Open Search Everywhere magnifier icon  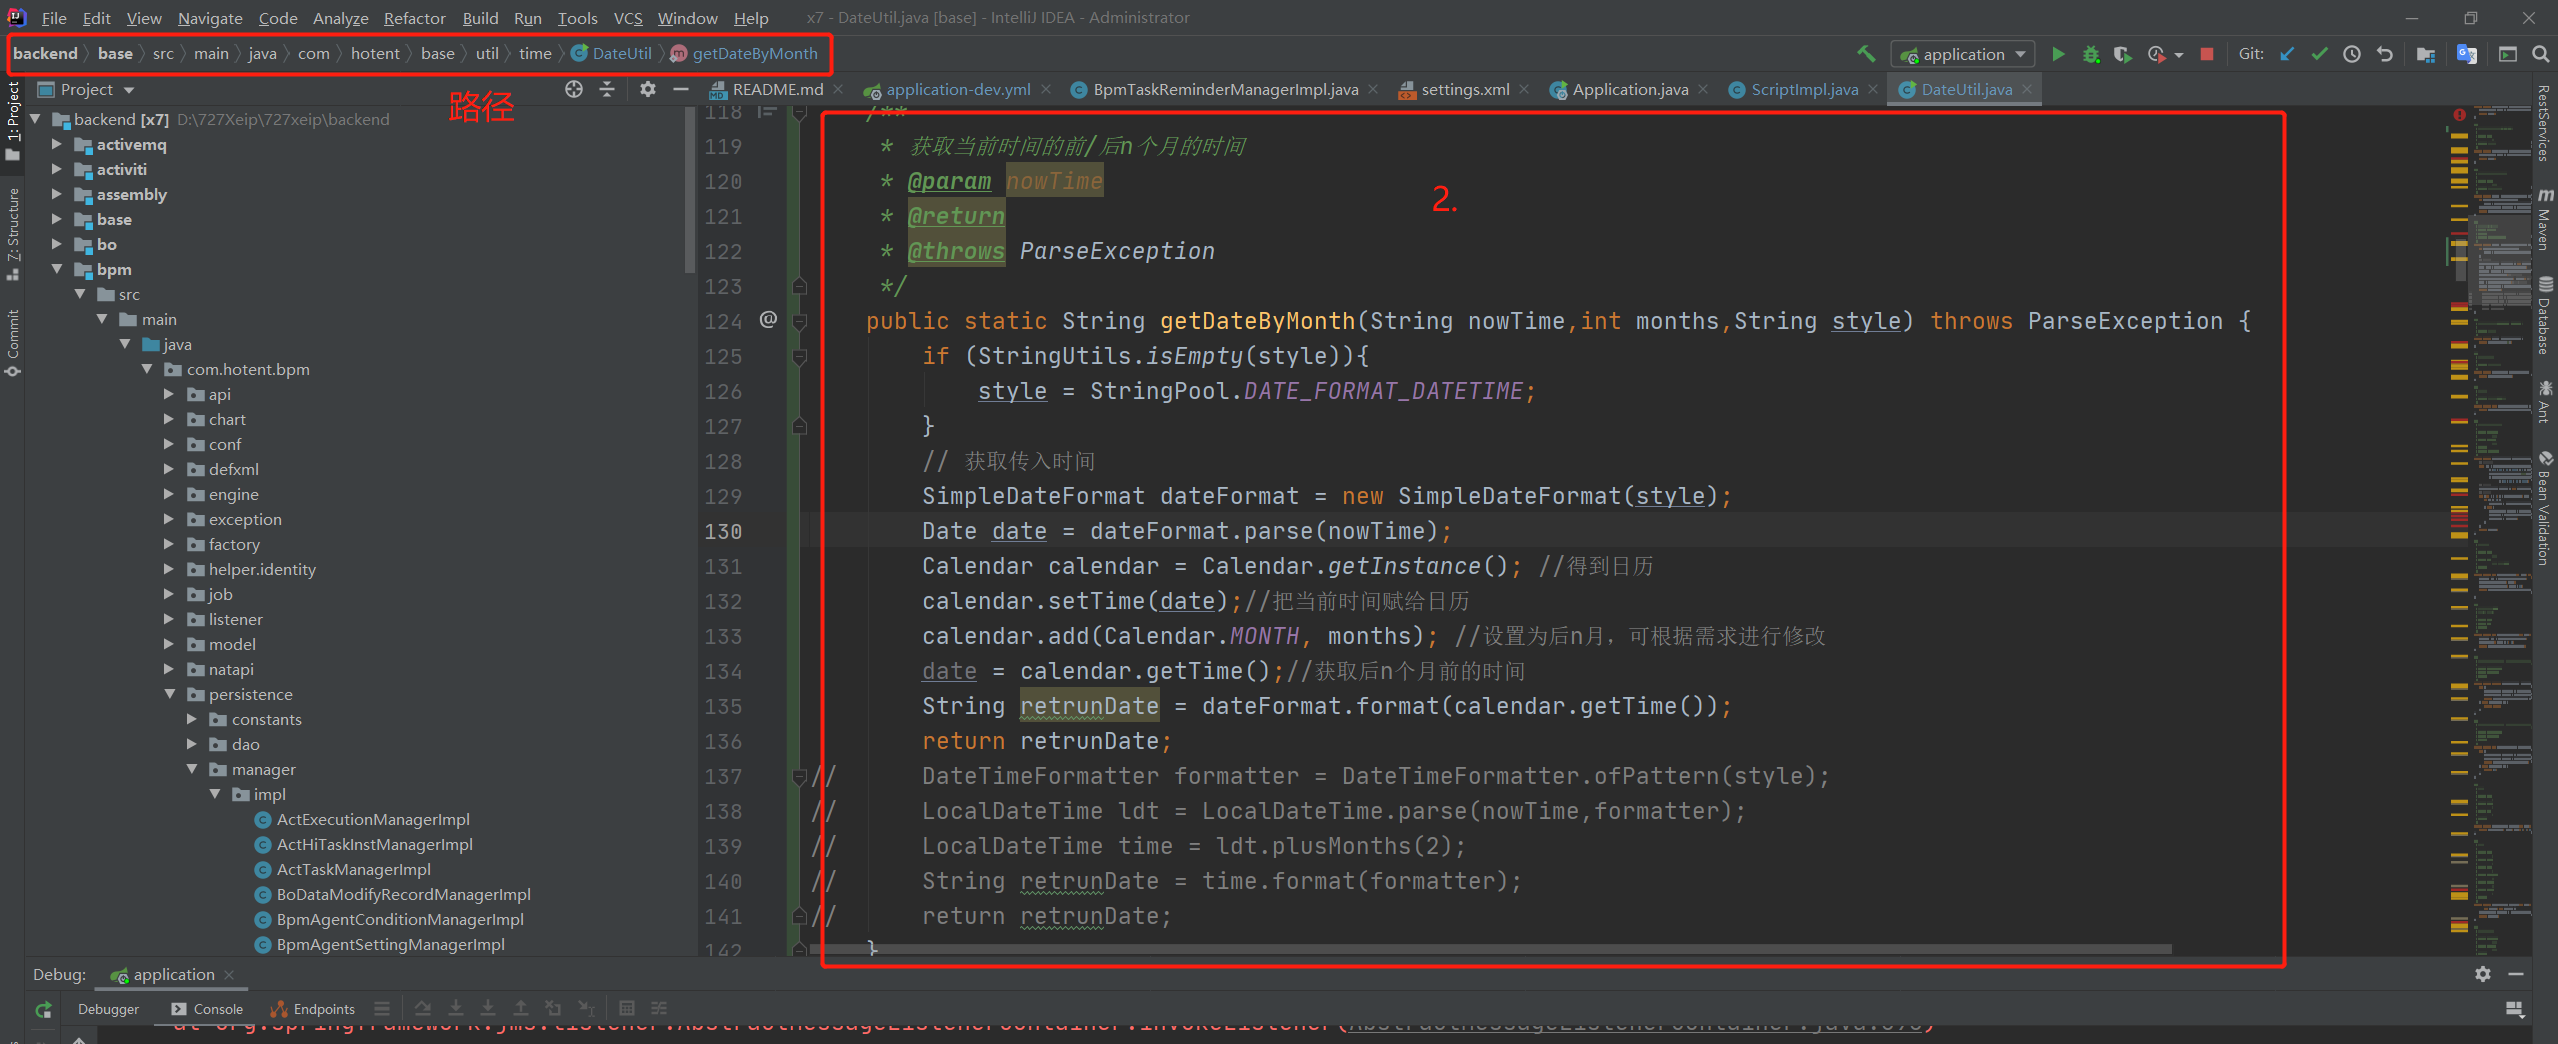point(2540,54)
